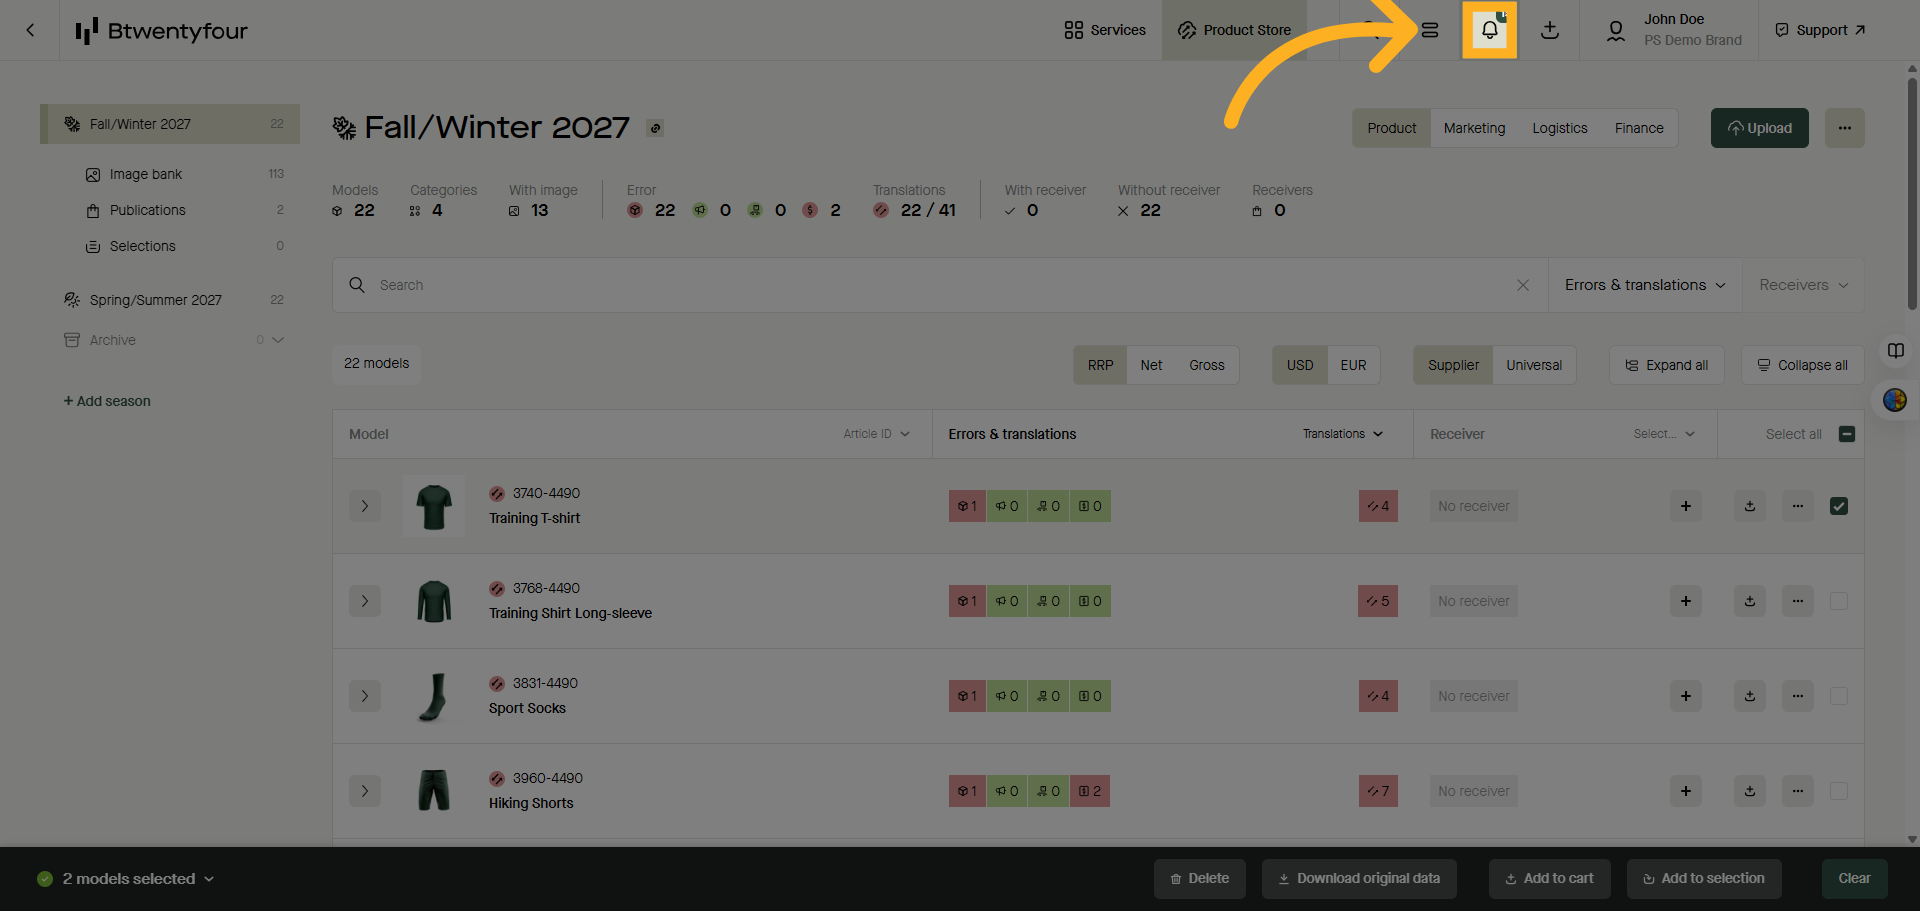Viewport: 1920px width, 911px height.
Task: Click the Upload button
Action: (x=1759, y=128)
